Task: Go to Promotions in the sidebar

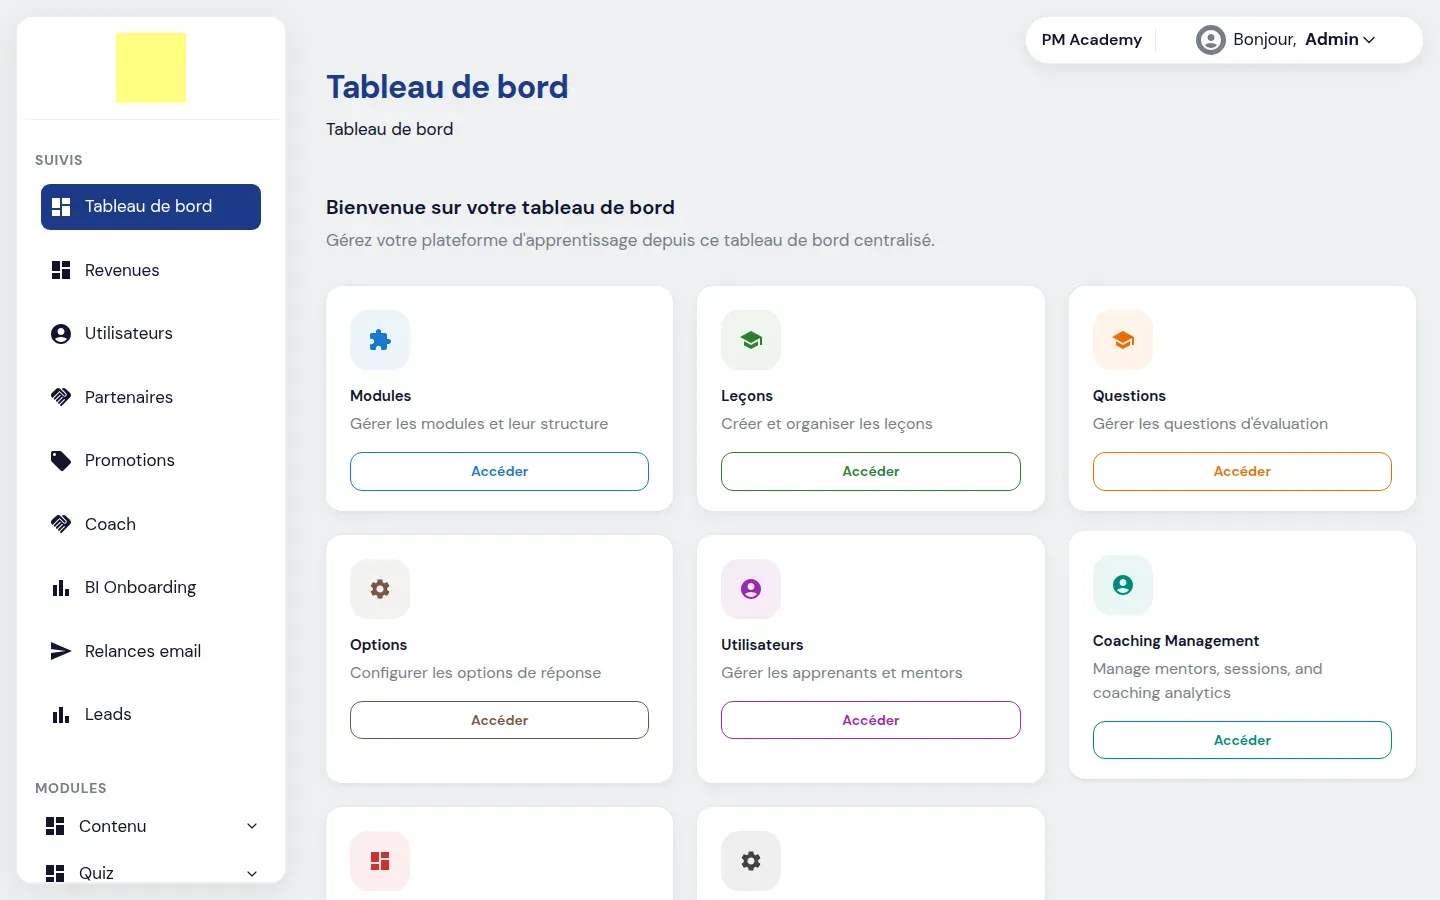Action: coord(151,460)
